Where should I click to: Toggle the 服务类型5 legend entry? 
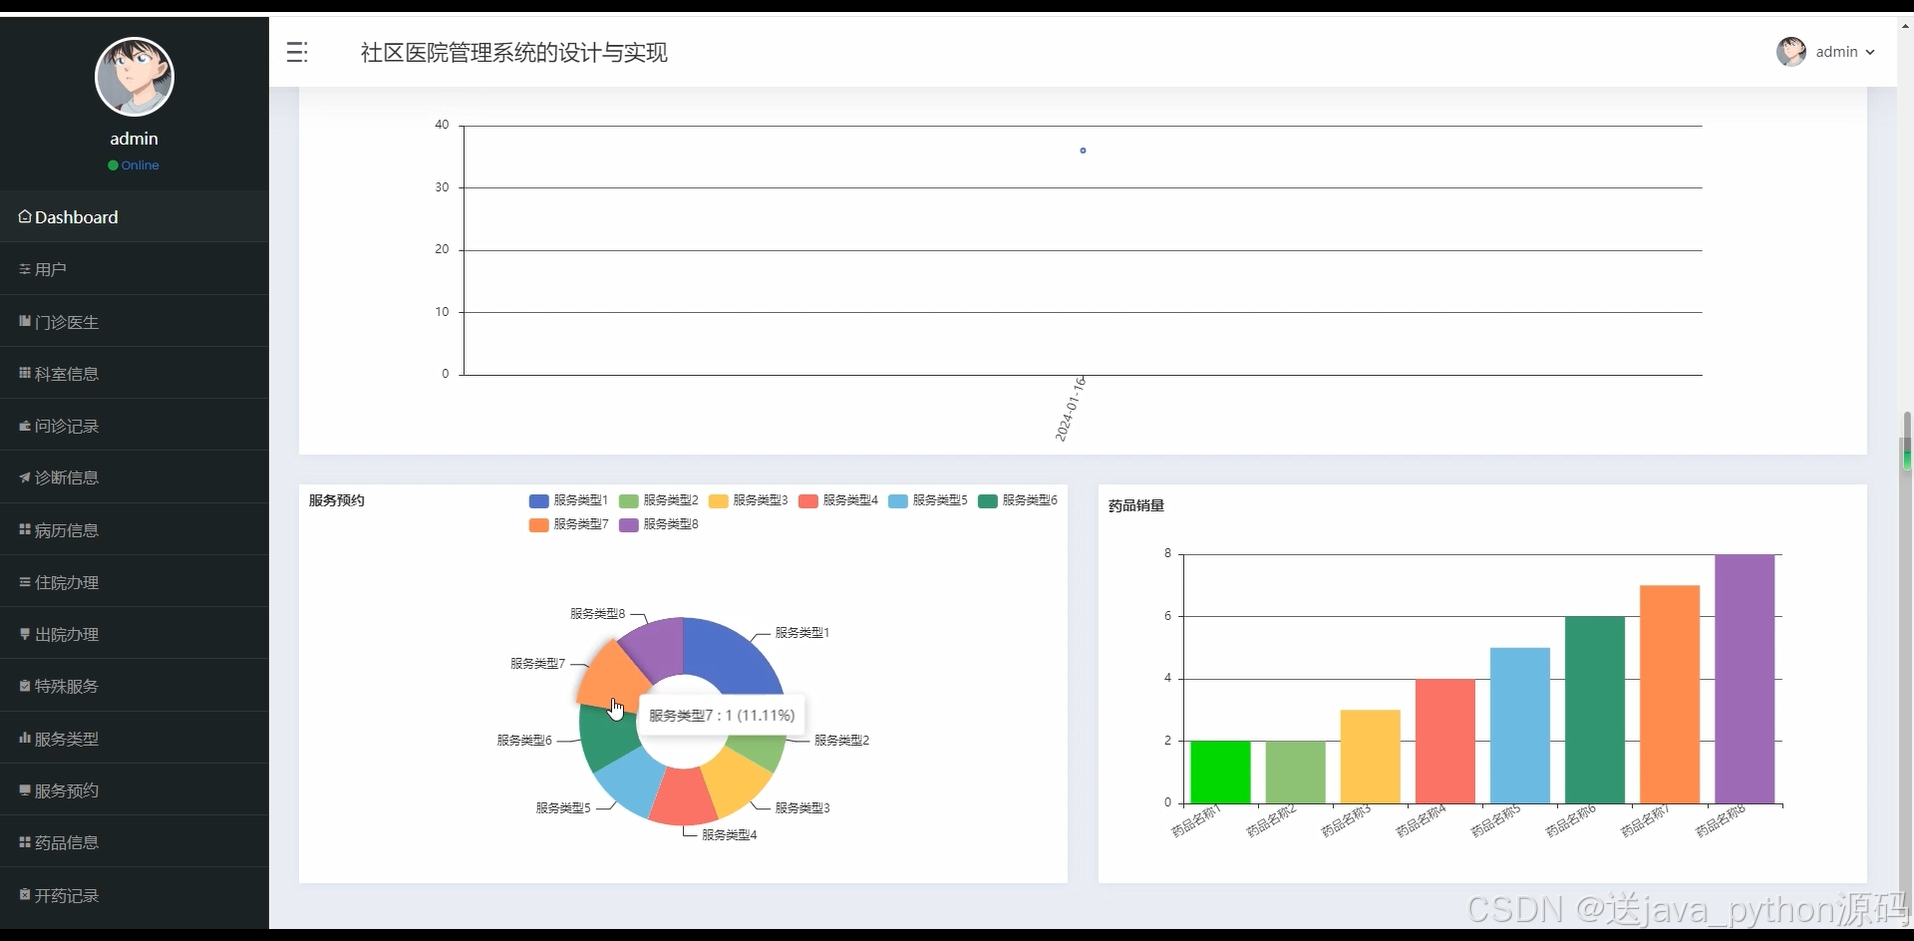(928, 500)
